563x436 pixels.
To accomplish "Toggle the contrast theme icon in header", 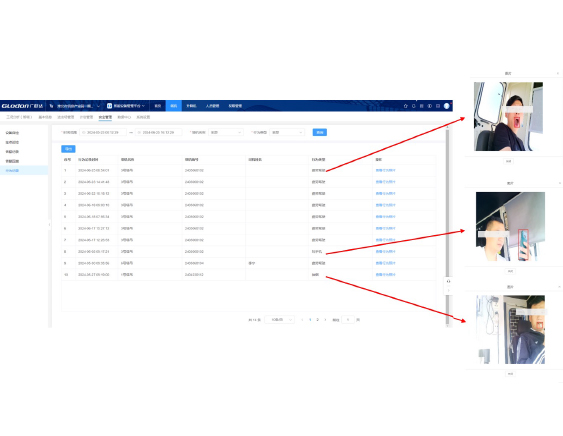I will [x=429, y=106].
